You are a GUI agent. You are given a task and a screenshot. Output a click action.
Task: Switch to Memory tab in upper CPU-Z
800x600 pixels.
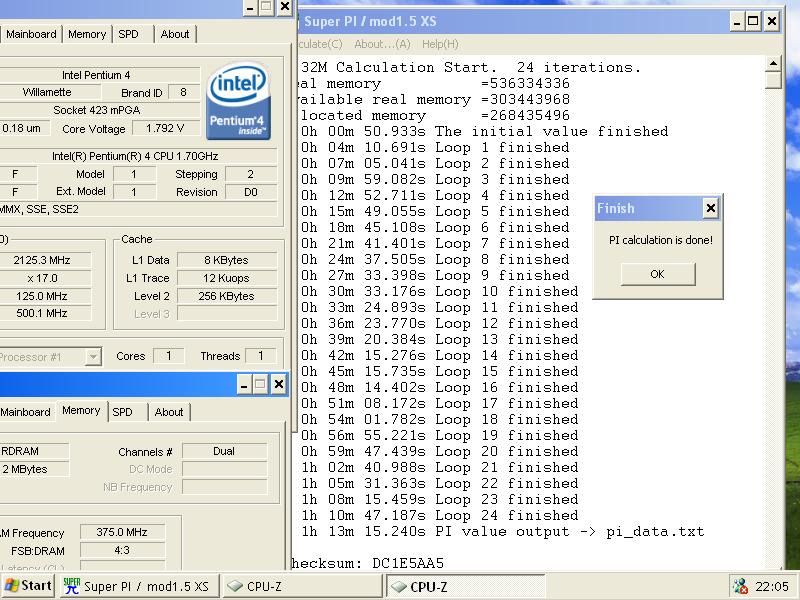click(x=87, y=34)
